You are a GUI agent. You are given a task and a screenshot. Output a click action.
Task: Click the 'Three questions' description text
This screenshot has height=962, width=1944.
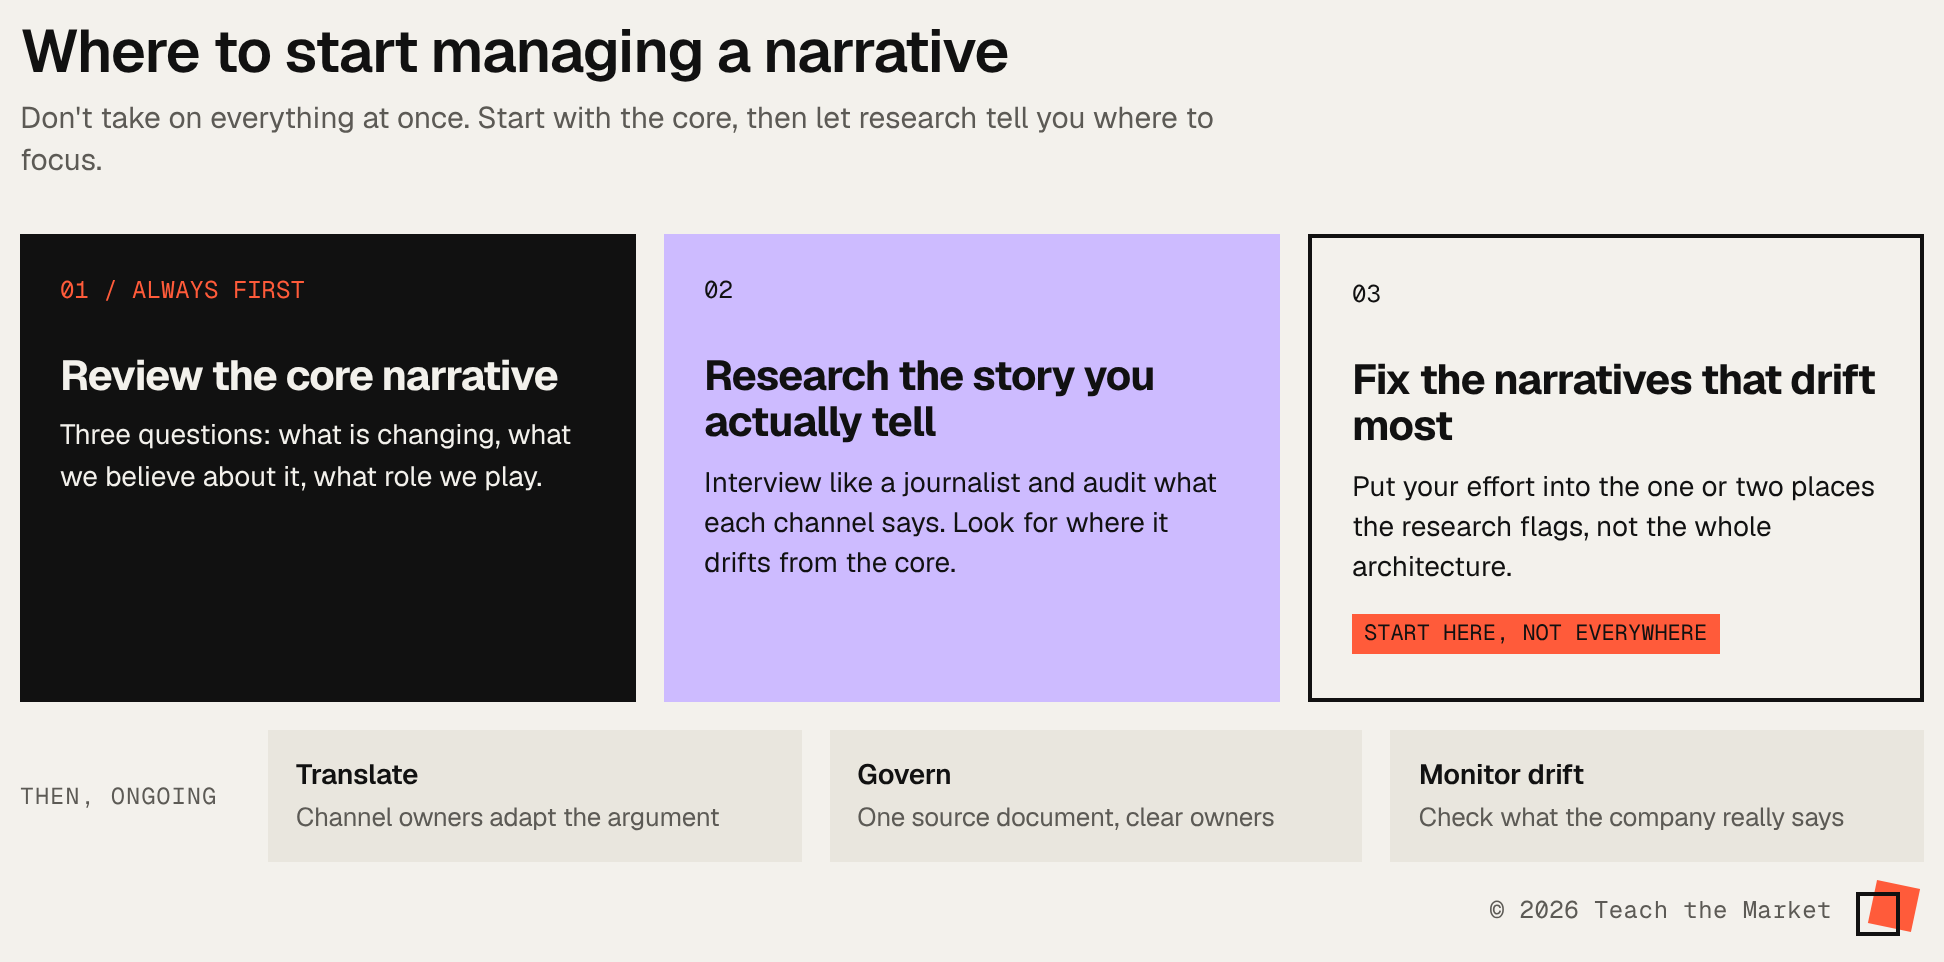(315, 456)
